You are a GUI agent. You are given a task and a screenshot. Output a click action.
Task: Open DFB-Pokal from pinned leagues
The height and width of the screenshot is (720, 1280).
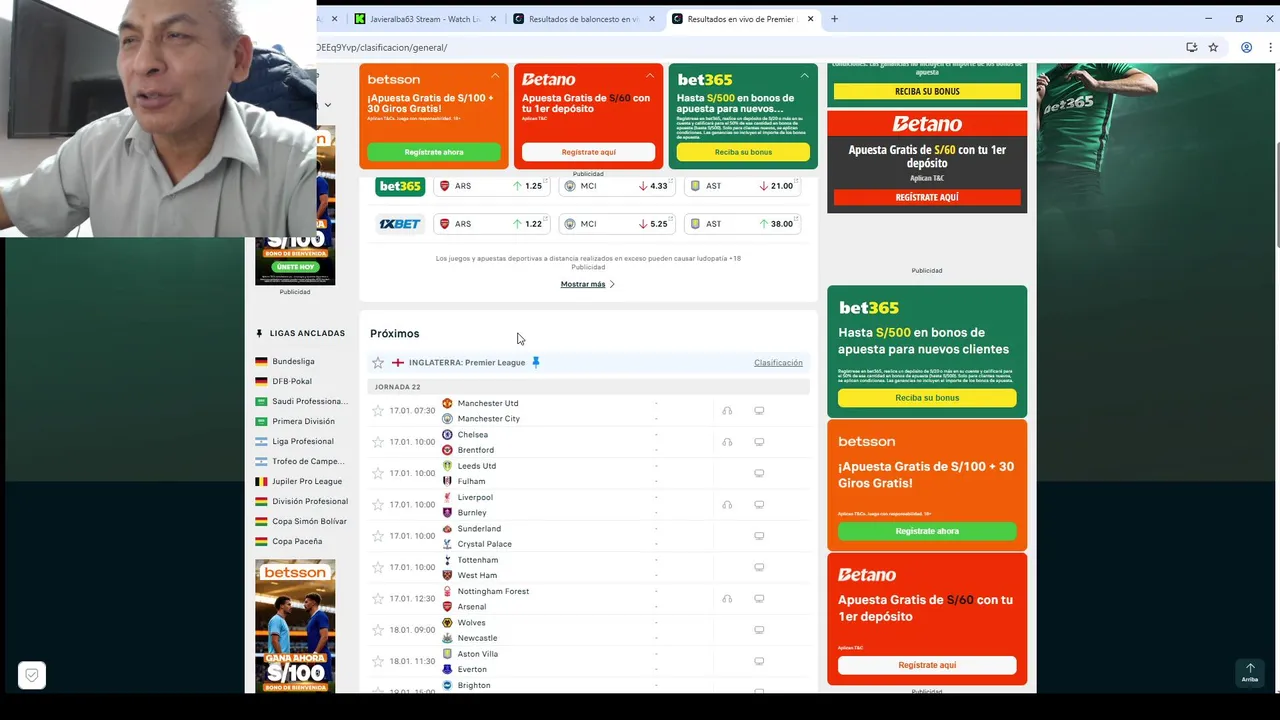[x=292, y=381]
